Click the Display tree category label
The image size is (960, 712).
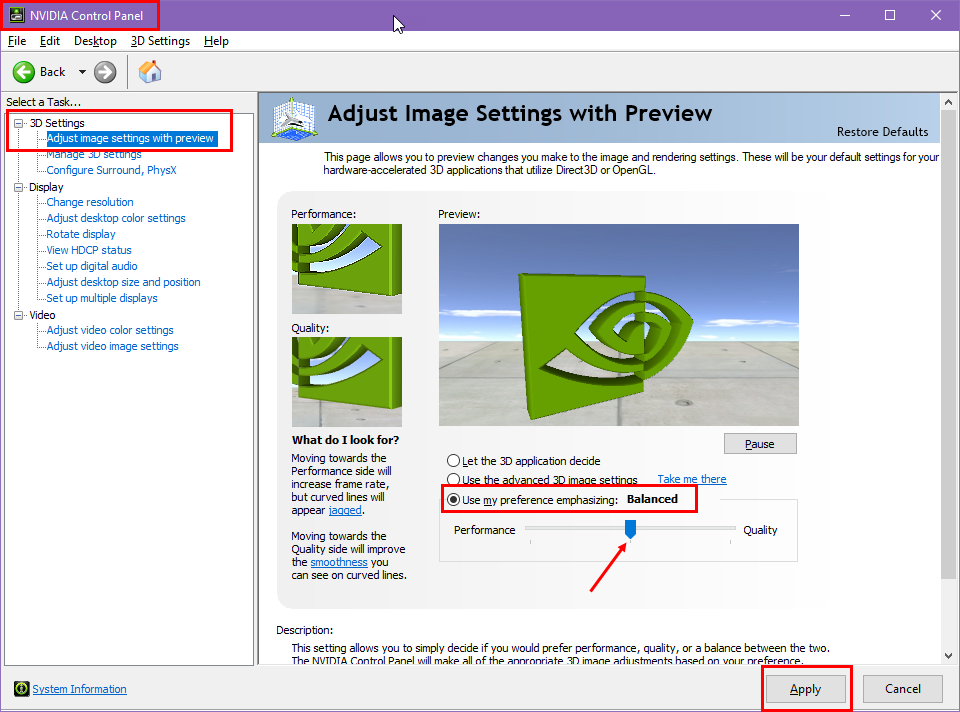click(x=46, y=187)
